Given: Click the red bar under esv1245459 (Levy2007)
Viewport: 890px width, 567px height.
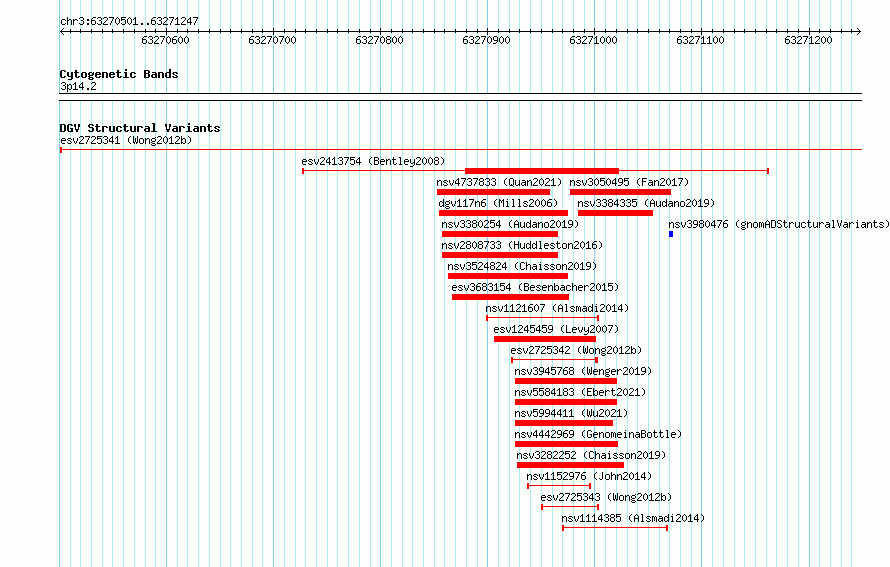Looking at the screenshot, I should pos(545,339).
